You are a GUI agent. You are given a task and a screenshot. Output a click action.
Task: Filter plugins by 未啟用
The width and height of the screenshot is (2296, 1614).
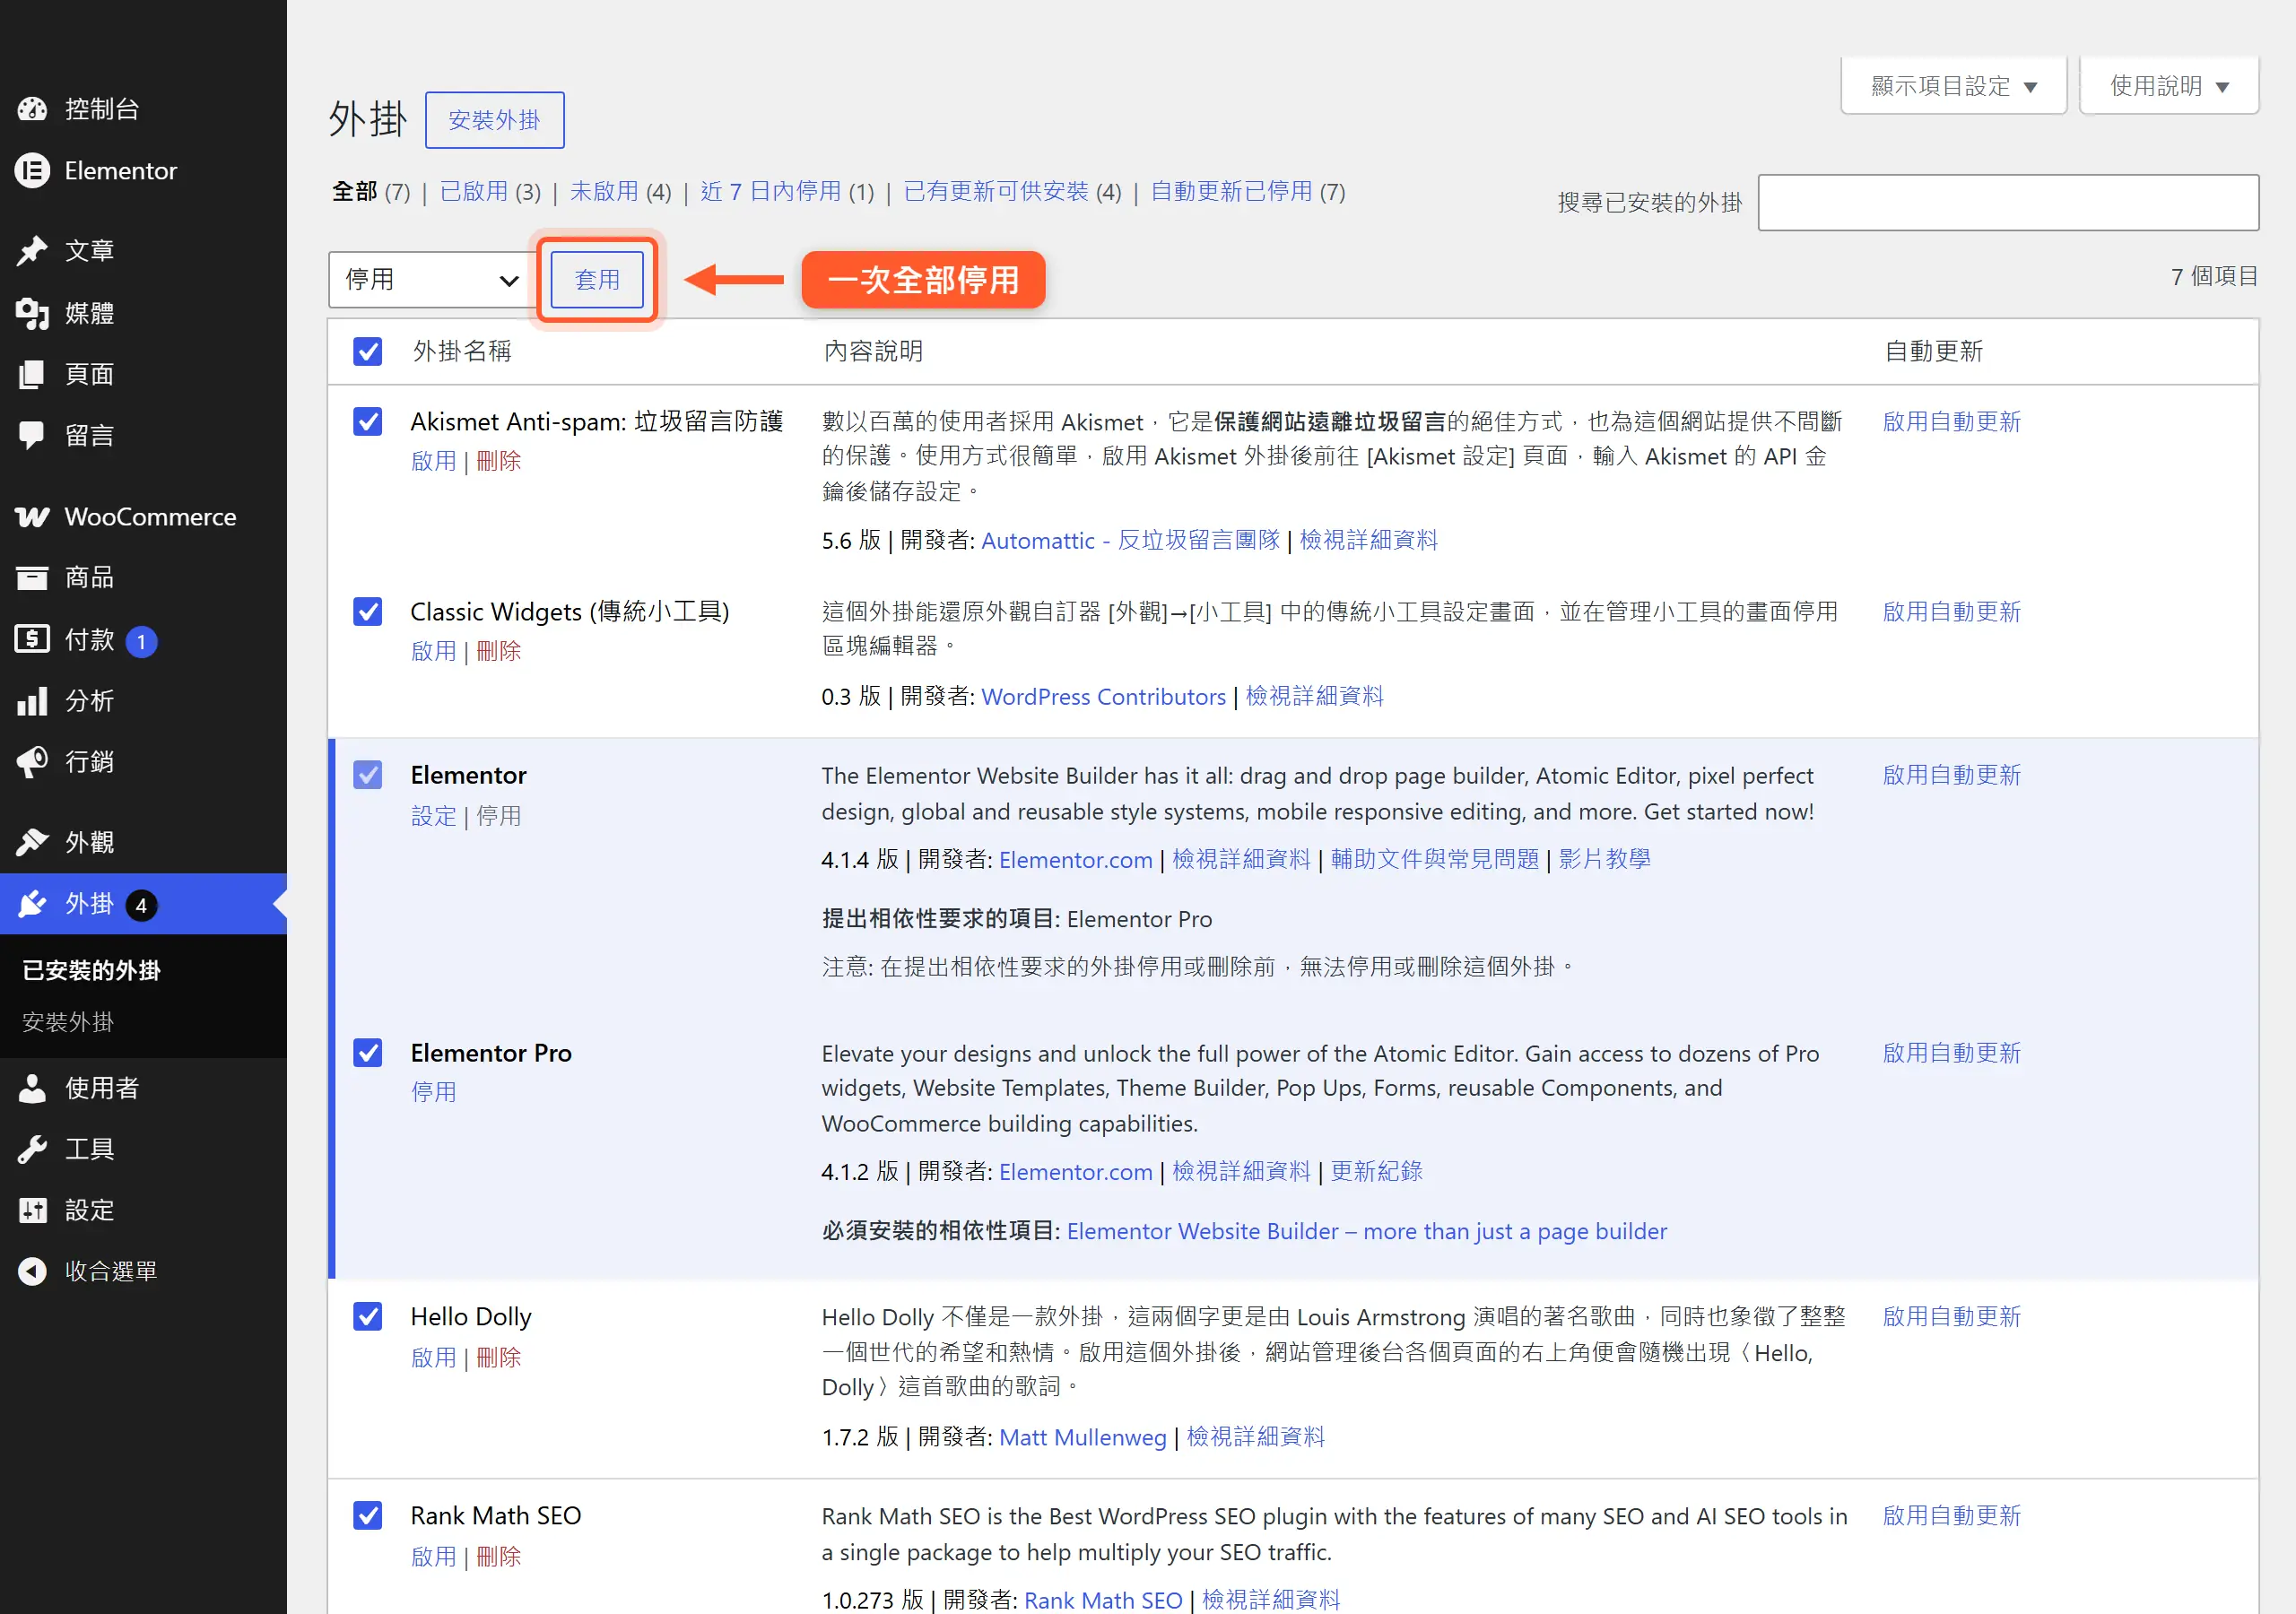click(604, 191)
